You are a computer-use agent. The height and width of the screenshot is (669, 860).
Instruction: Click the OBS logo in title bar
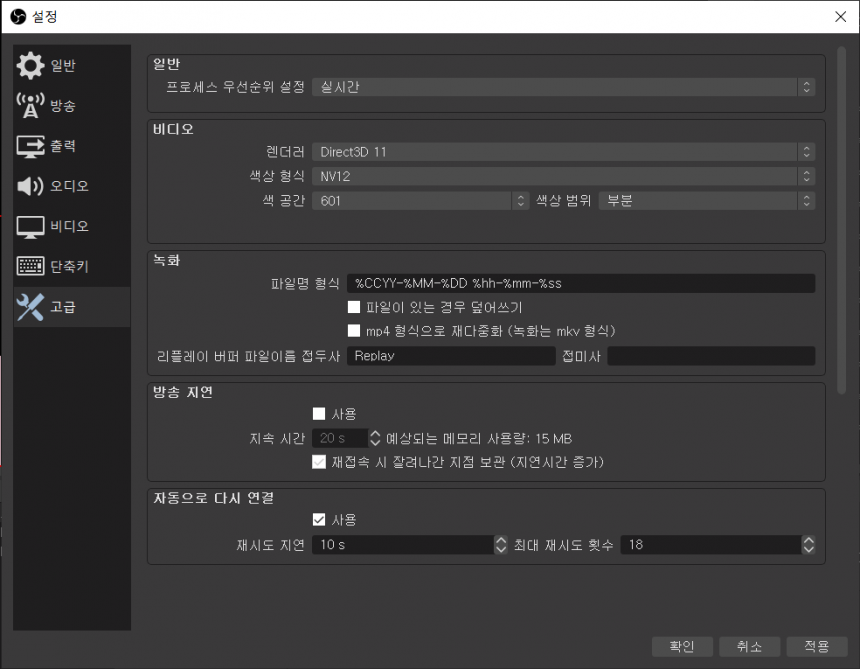pos(17,16)
